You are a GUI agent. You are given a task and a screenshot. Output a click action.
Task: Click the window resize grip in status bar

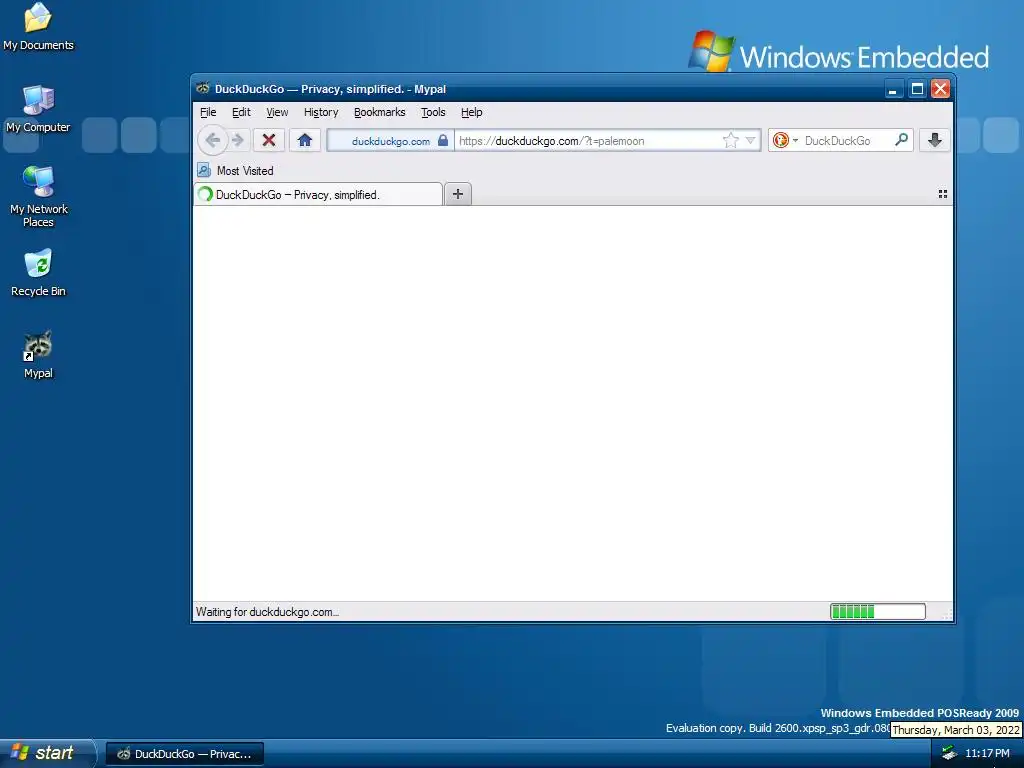tap(947, 614)
